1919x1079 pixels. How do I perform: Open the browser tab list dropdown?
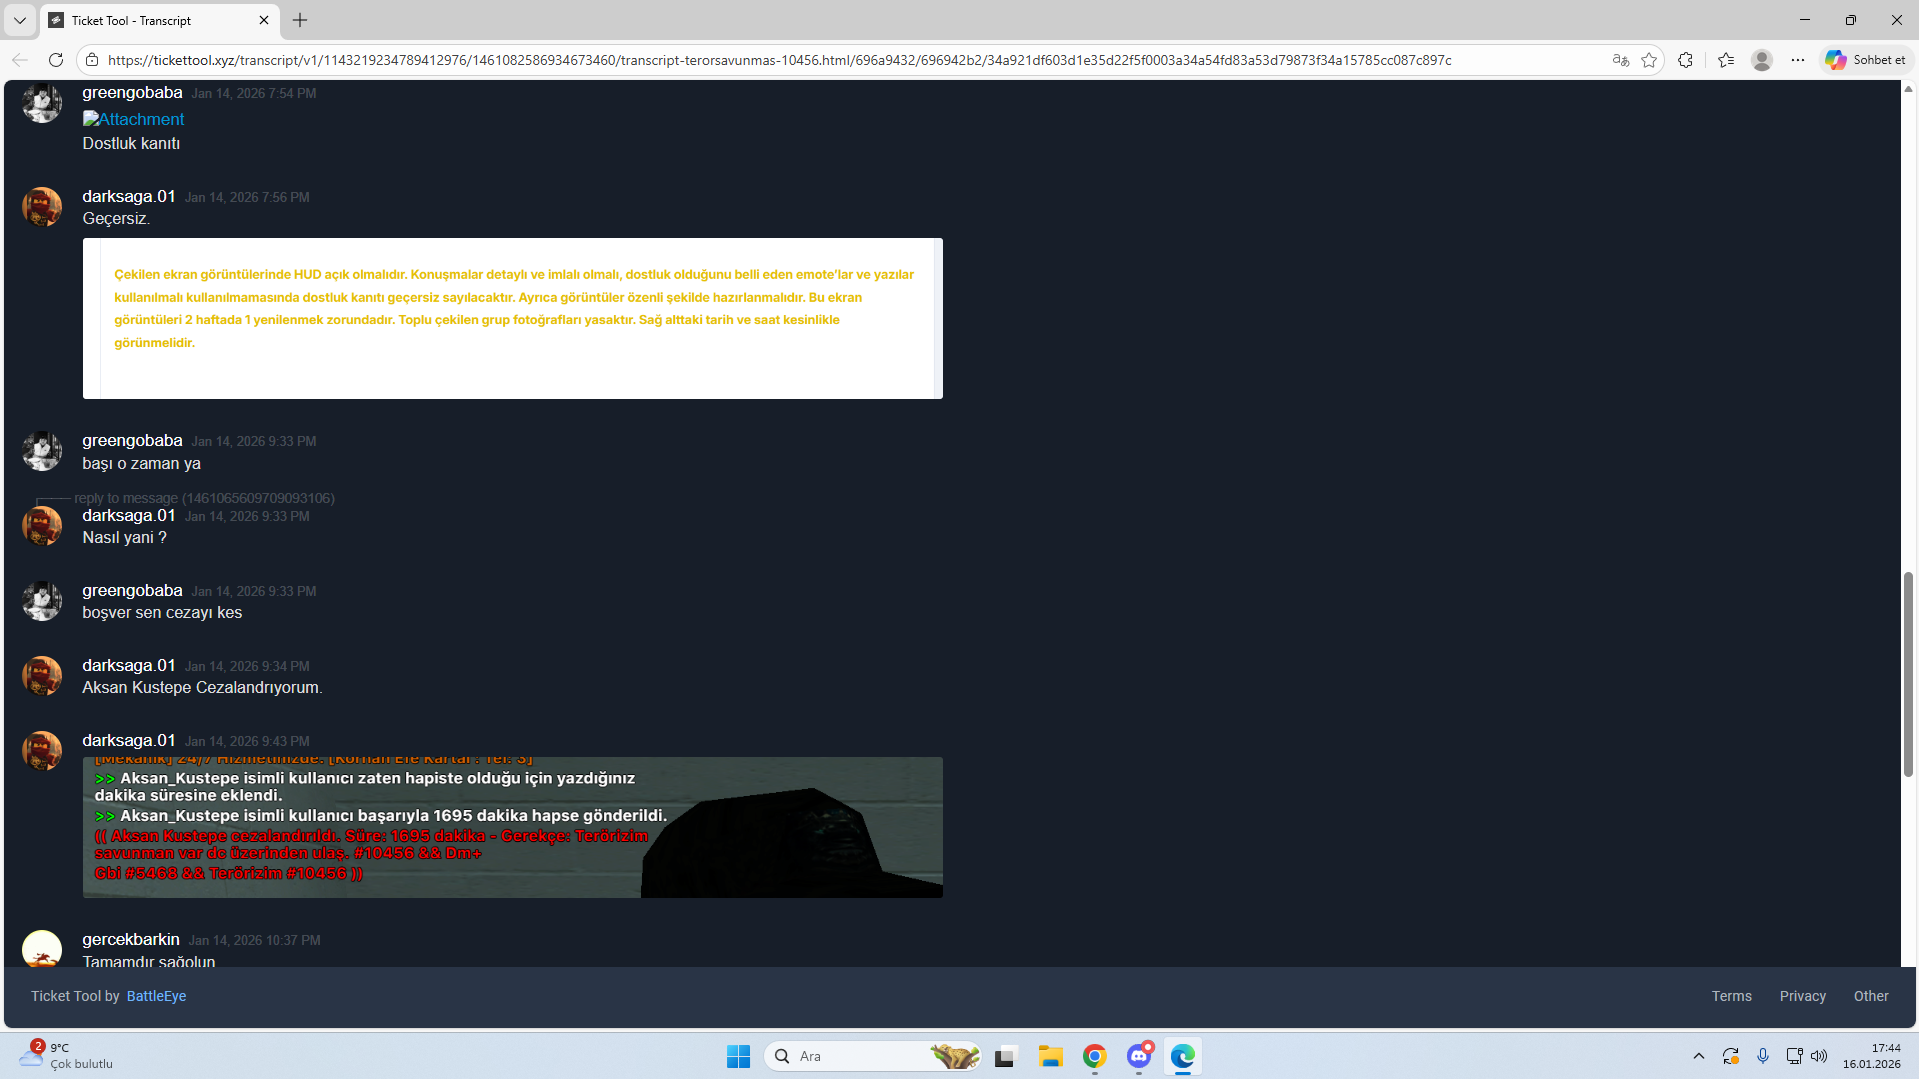(x=20, y=20)
